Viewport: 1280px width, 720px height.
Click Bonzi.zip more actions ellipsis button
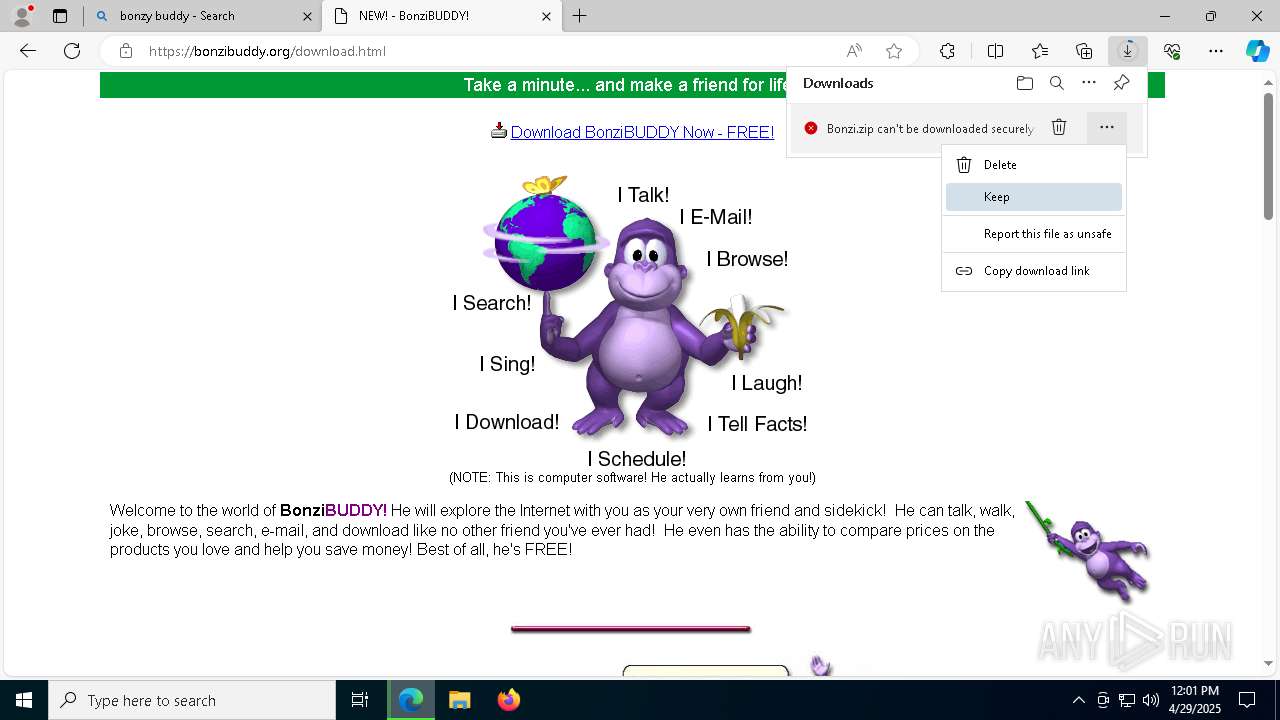[1106, 127]
